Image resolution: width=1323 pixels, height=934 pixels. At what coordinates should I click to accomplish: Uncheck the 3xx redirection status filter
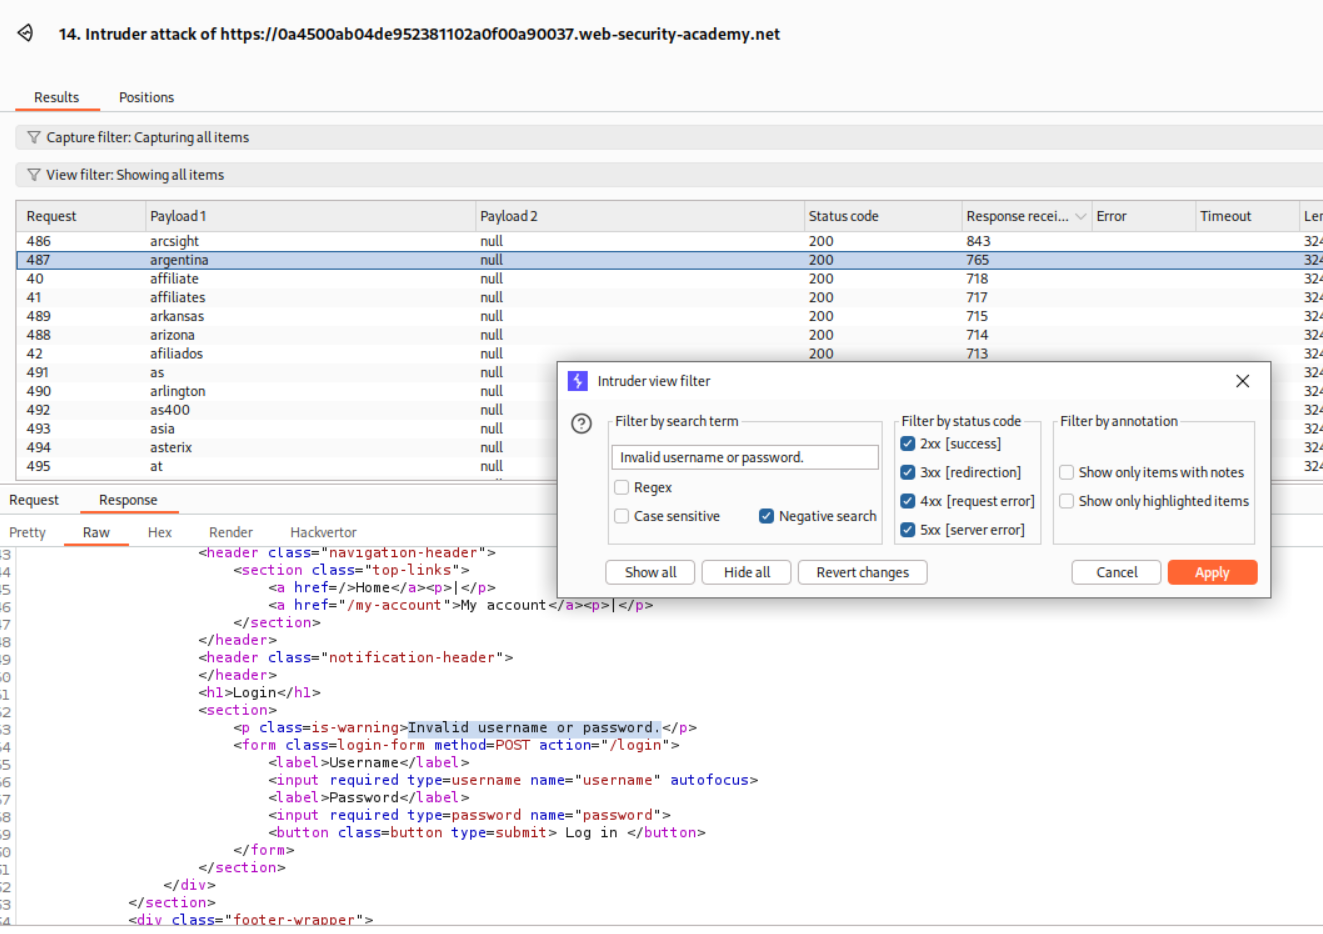908,473
